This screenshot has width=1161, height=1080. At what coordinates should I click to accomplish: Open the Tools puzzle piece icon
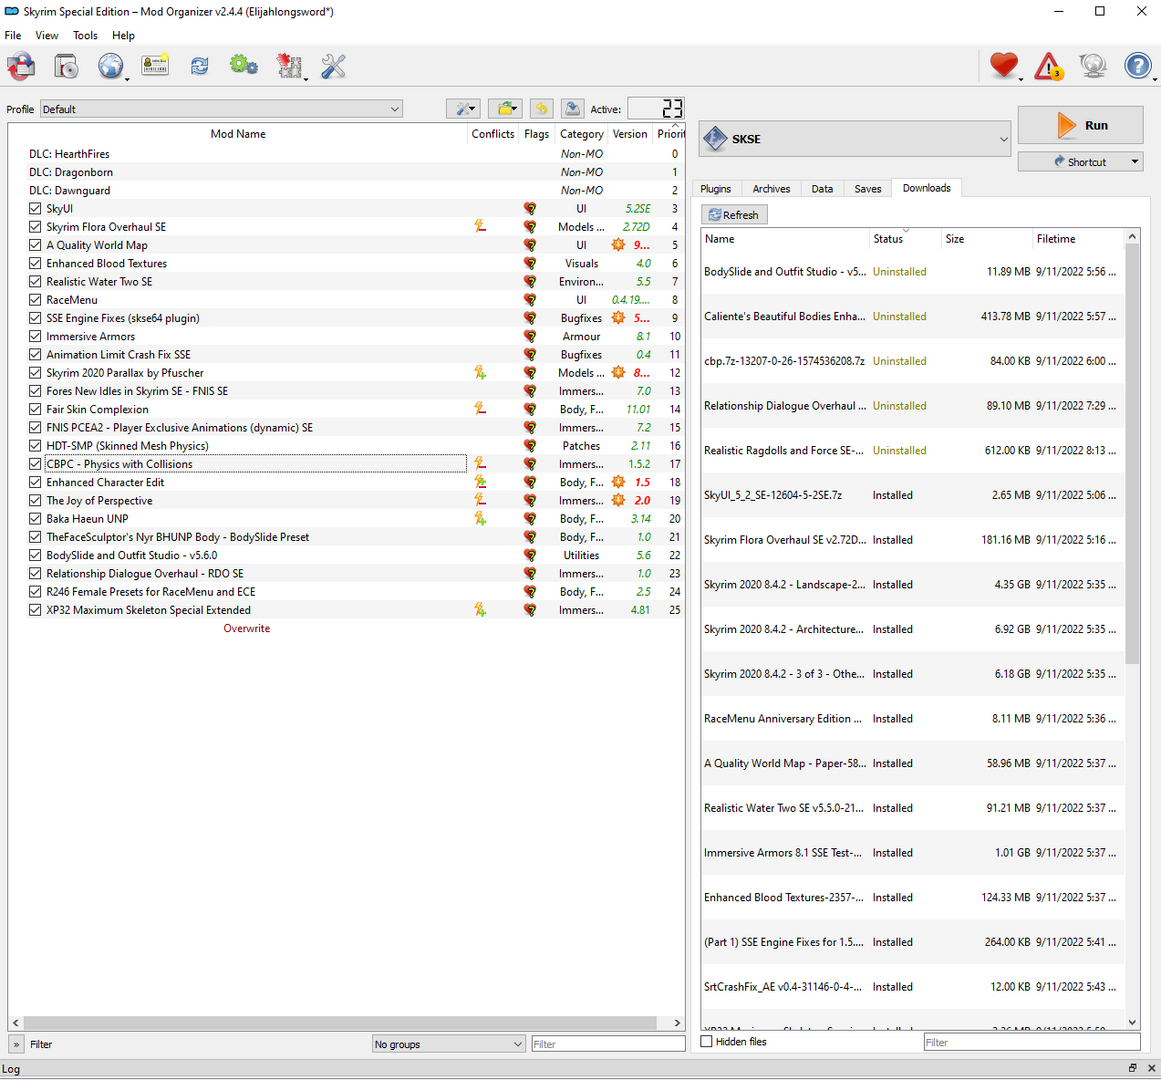289,66
